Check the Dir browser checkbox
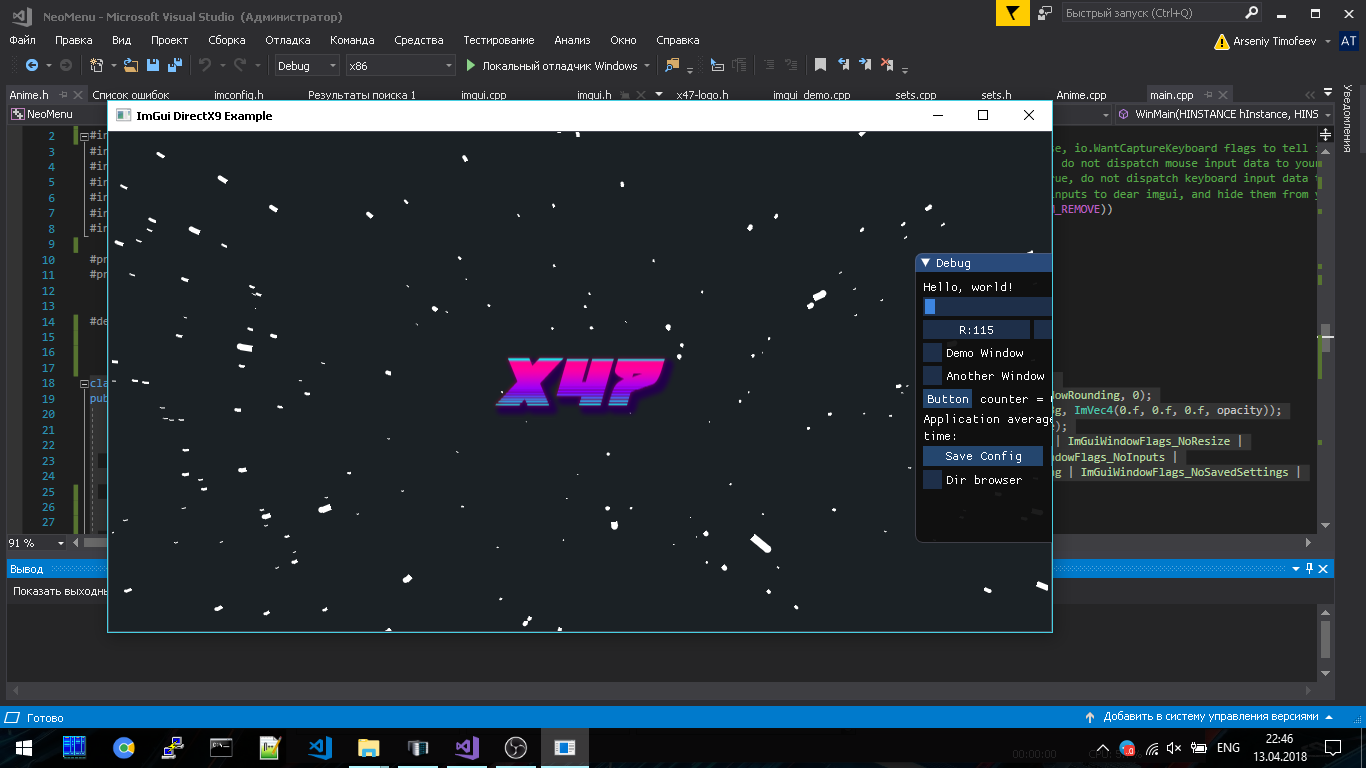The height and width of the screenshot is (768, 1366). point(932,480)
